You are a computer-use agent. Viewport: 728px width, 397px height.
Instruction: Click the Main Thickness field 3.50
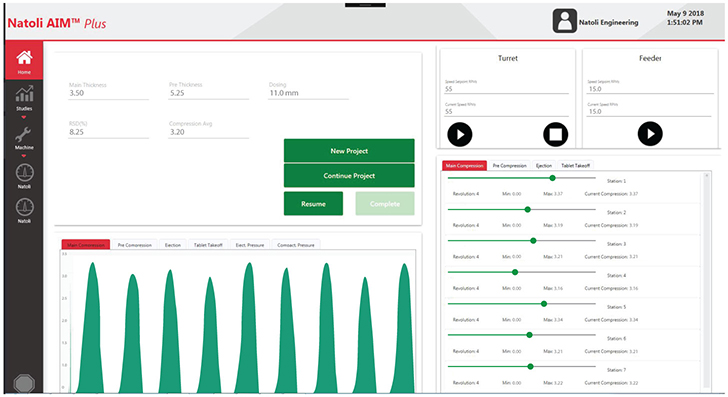(x=108, y=93)
